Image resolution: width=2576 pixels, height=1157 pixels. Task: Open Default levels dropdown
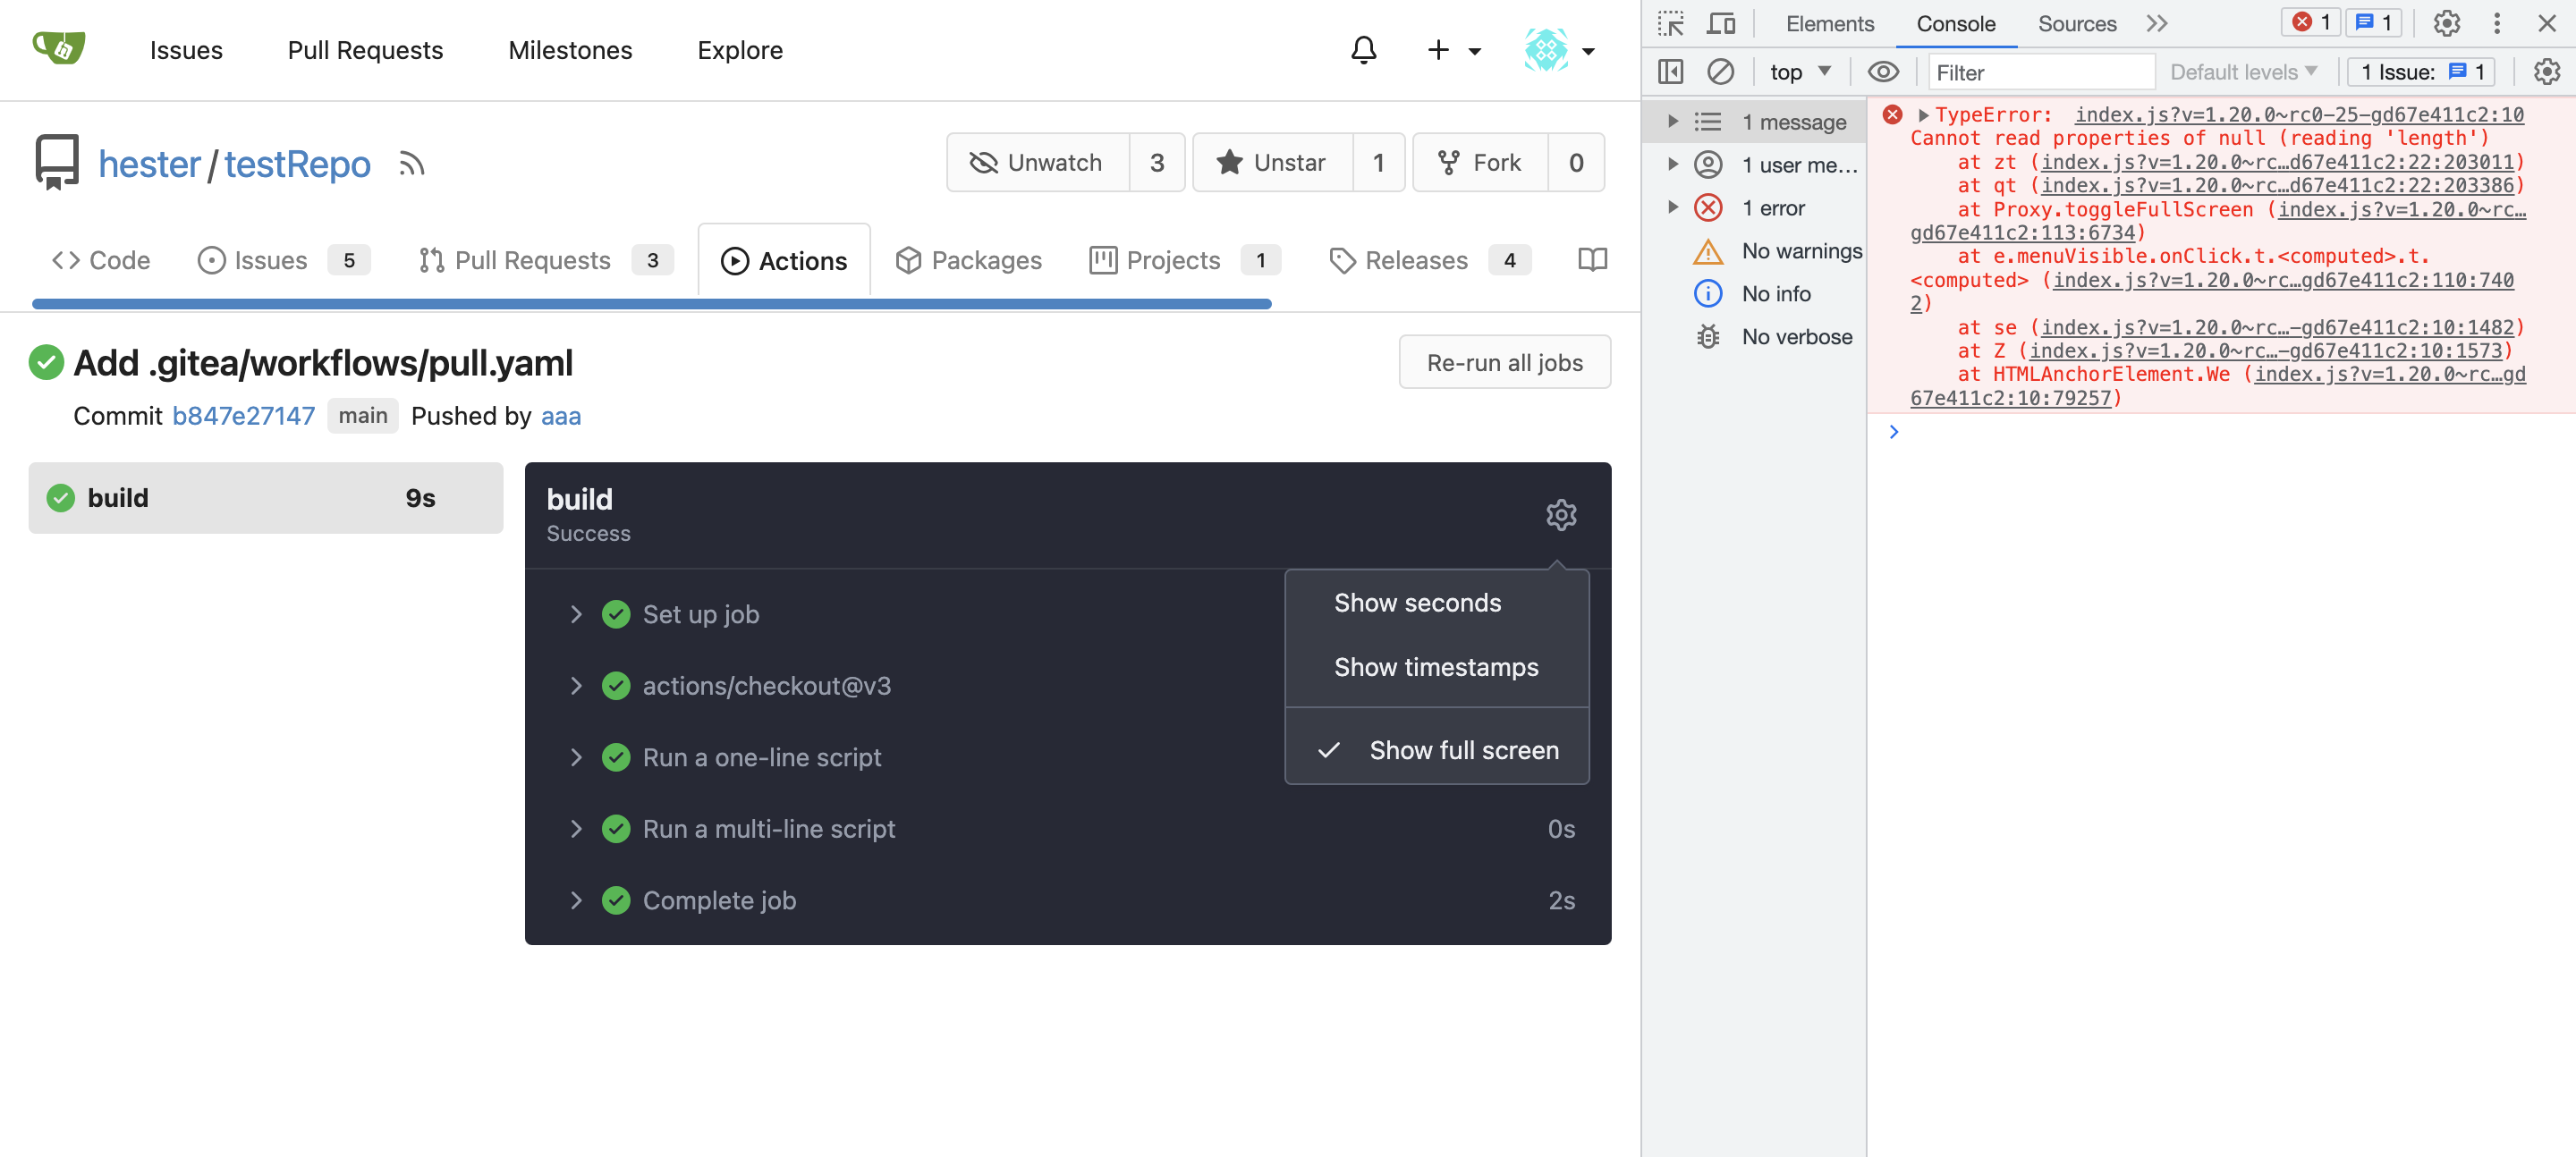2243,72
